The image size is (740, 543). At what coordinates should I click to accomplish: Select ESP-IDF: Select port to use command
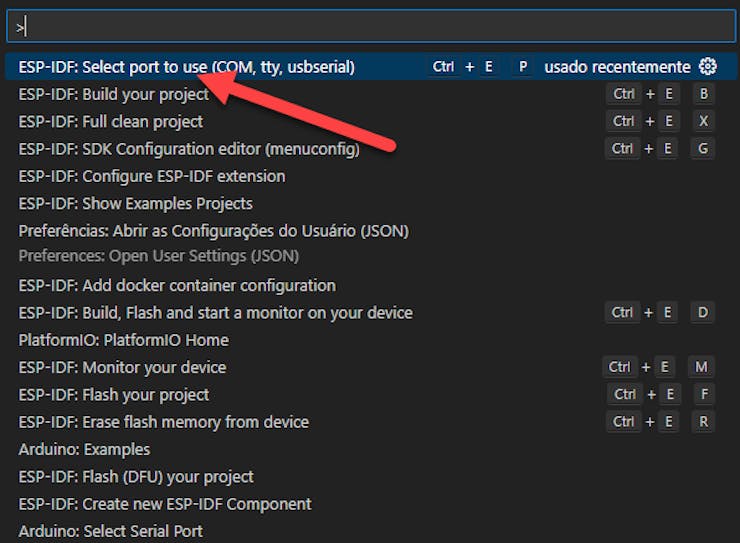(187, 67)
